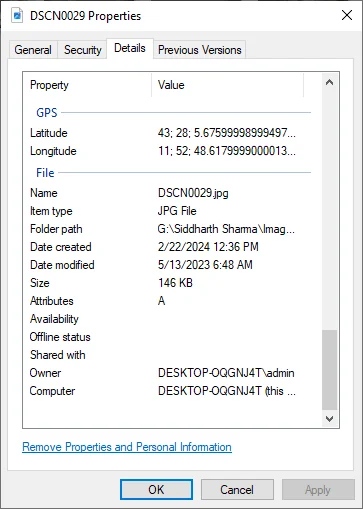Viewport: 363px width, 509px height.
Task: Select the Attributes property label
Action: click(52, 301)
